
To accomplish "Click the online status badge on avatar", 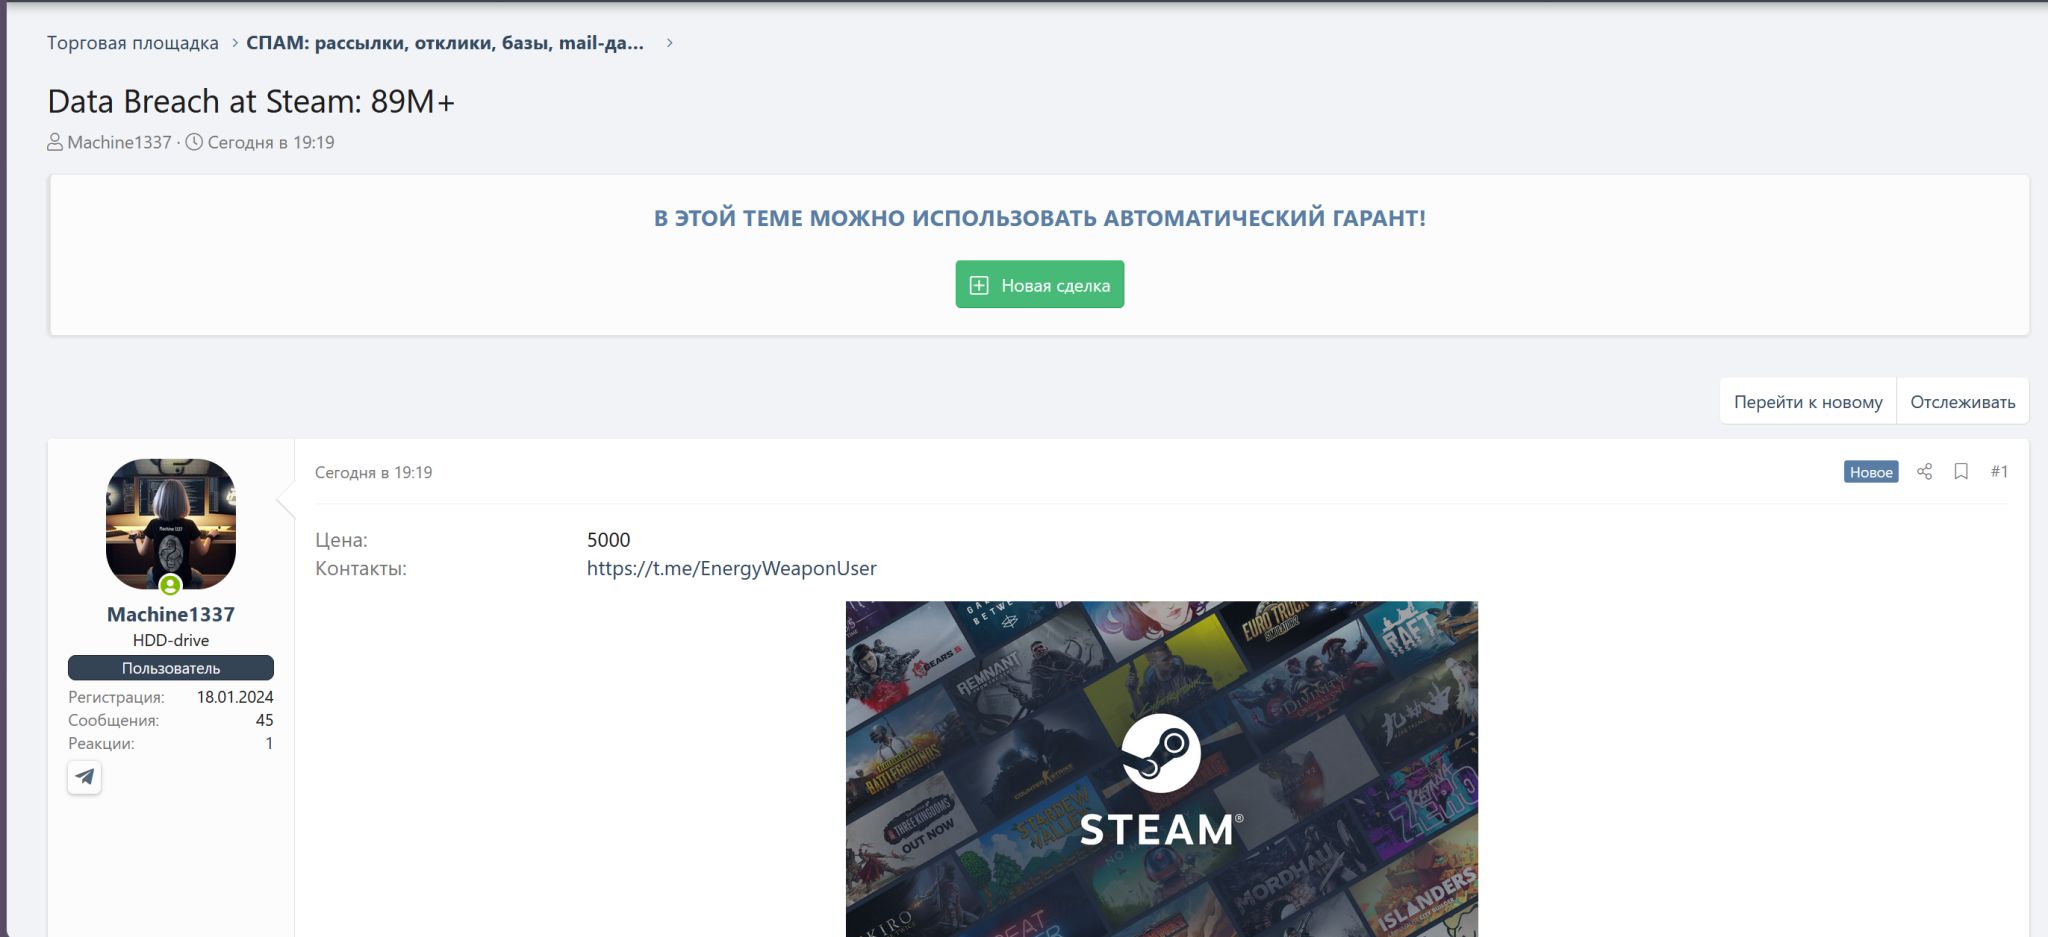I will [170, 585].
